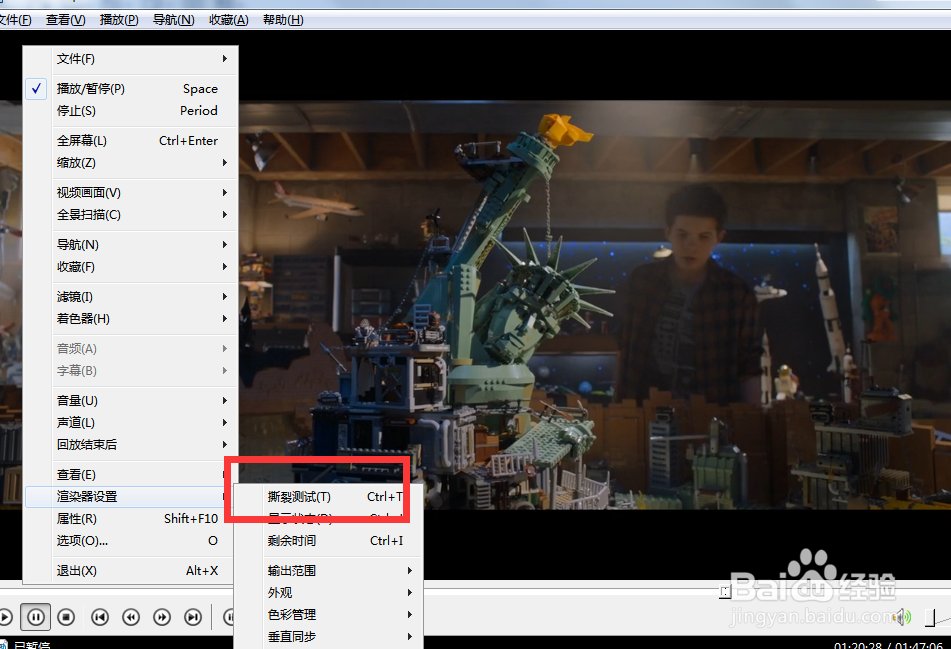Viewport: 951px width, 649px height.
Task: Open 声道(L) in the context menu
Action: tap(130, 422)
